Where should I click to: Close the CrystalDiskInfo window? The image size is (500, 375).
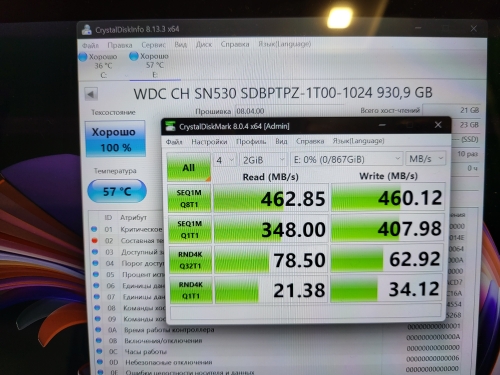pos(474,29)
